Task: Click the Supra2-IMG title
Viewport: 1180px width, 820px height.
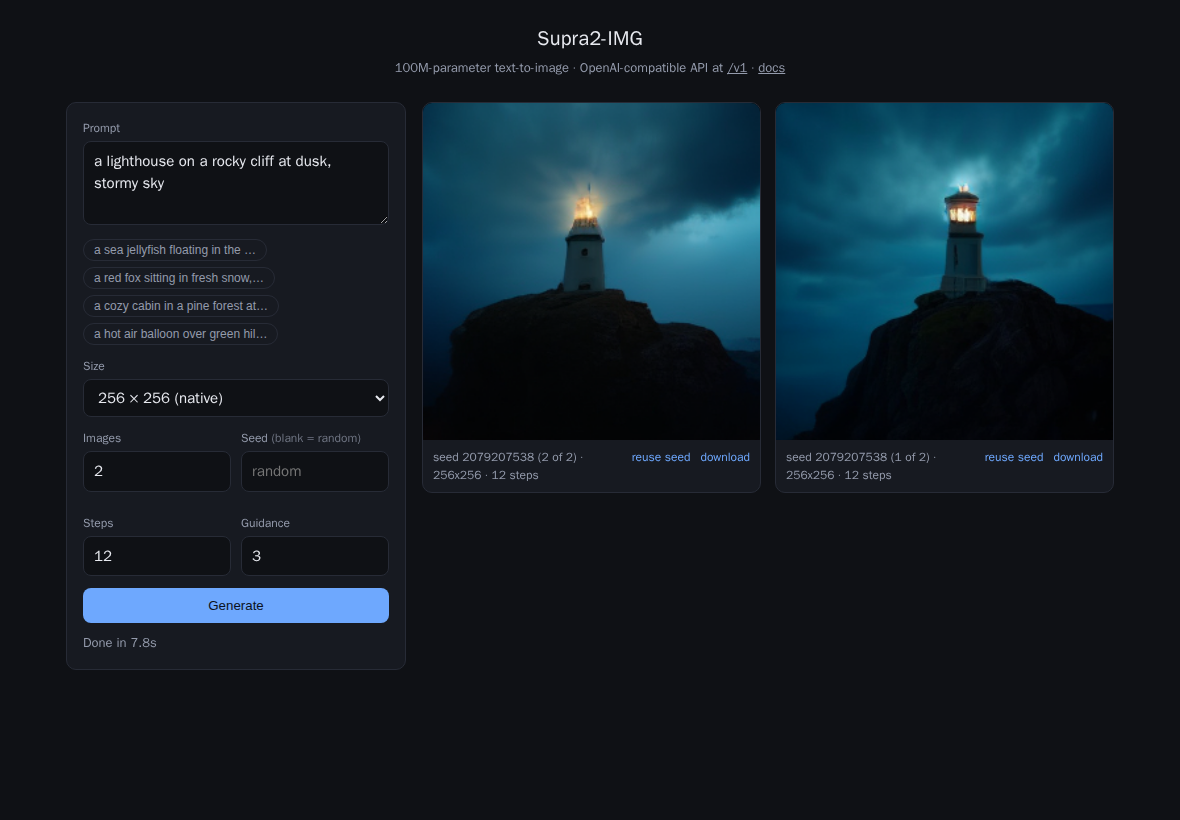Action: click(590, 38)
